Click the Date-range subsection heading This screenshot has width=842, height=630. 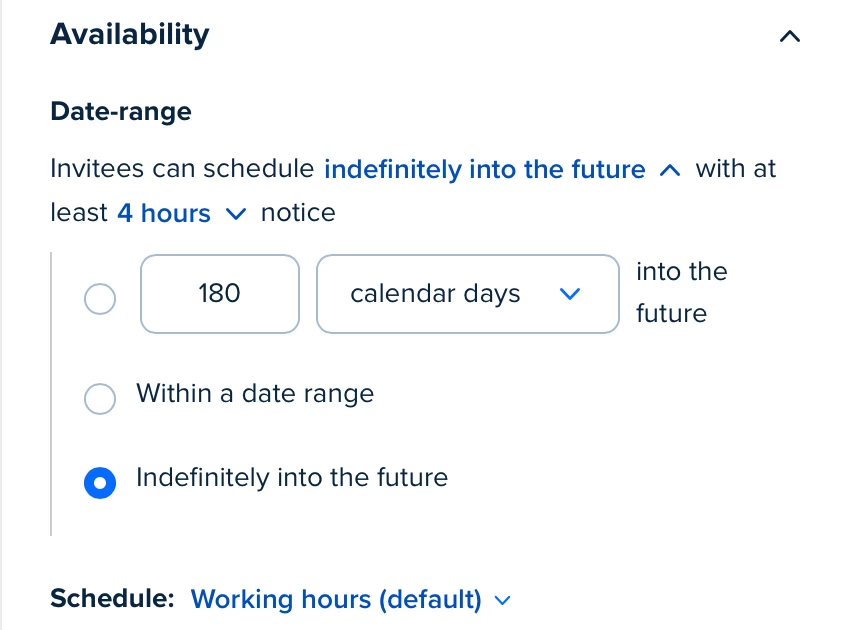pos(121,111)
